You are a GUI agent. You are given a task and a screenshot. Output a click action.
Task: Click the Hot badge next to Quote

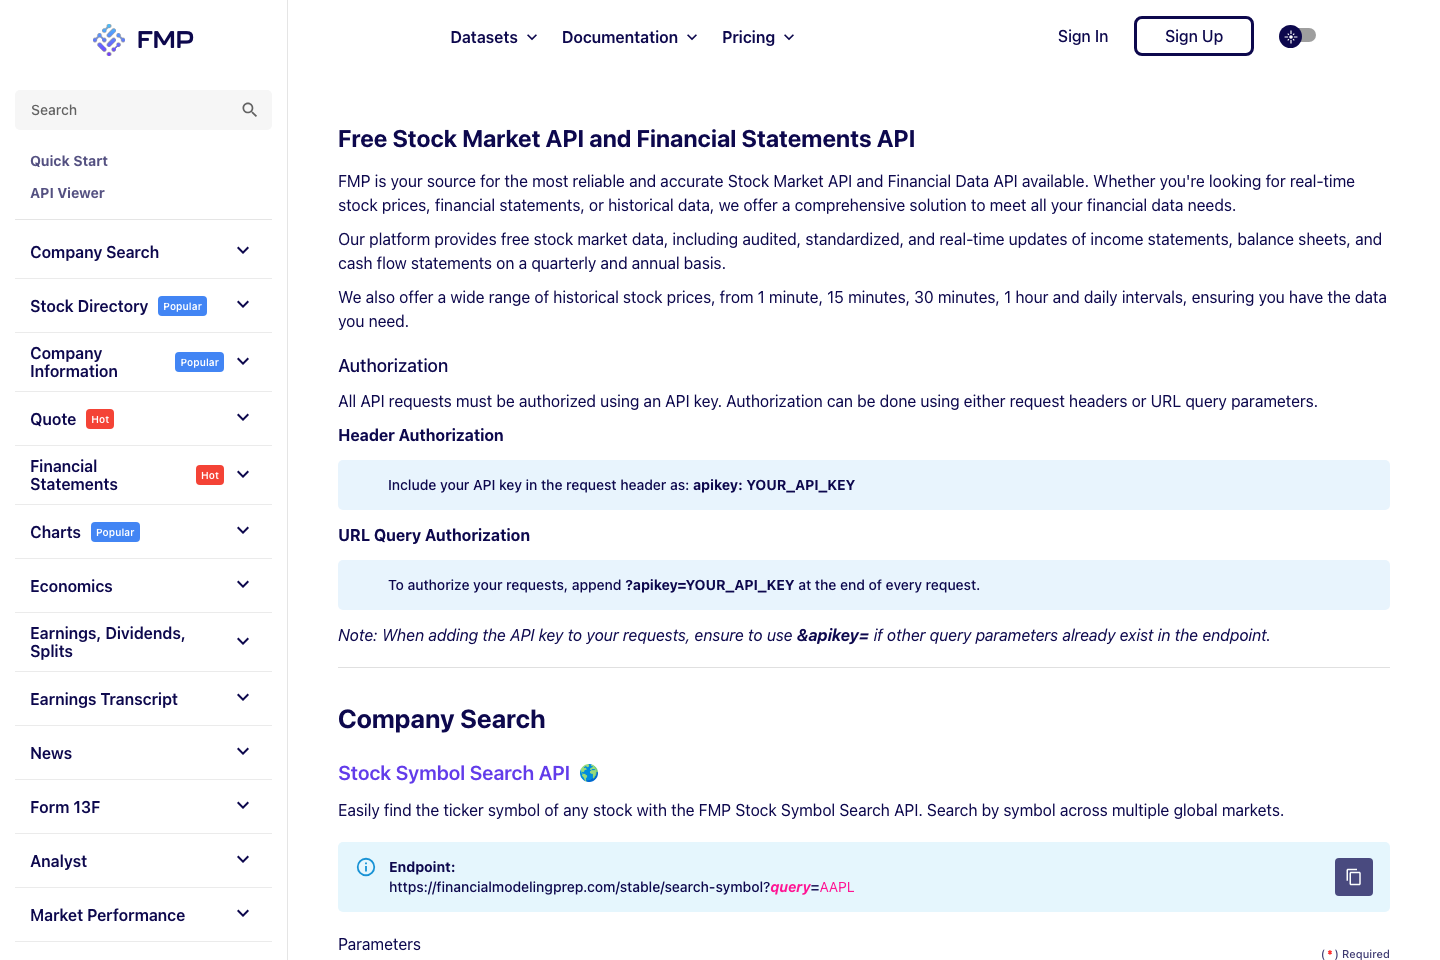click(100, 419)
